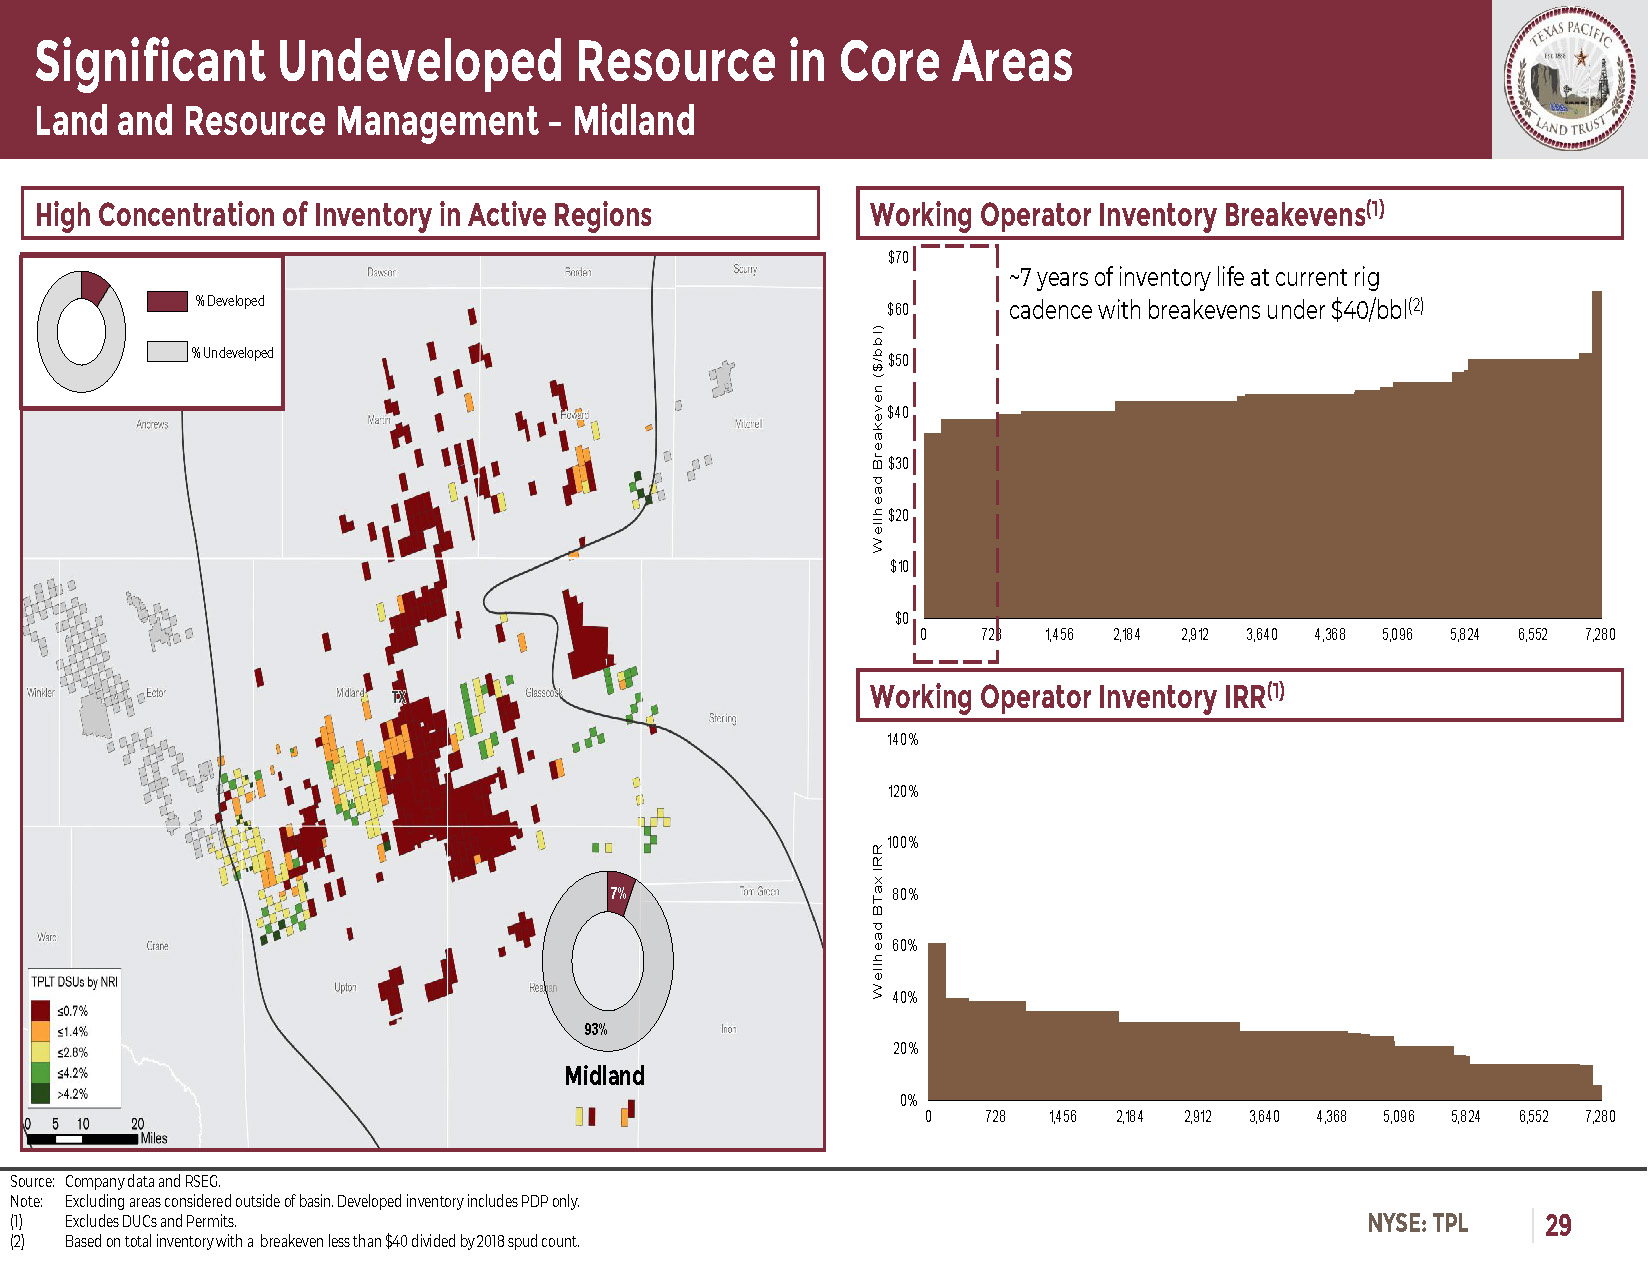
Task: Select the % Developed legend swatch
Action: (x=167, y=301)
